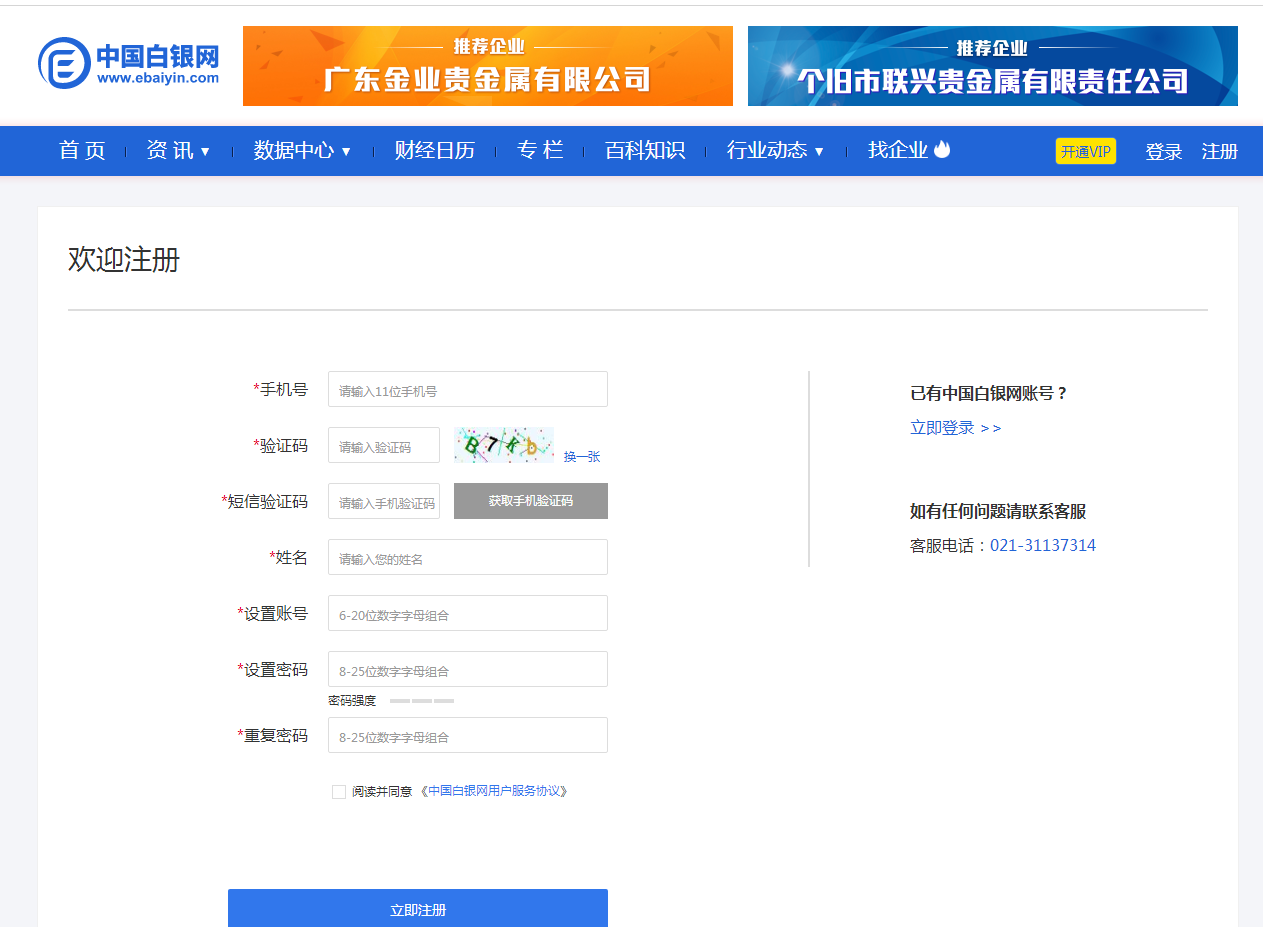Focus the 设置密码 input field
This screenshot has height=927, width=1263.
click(467, 669)
